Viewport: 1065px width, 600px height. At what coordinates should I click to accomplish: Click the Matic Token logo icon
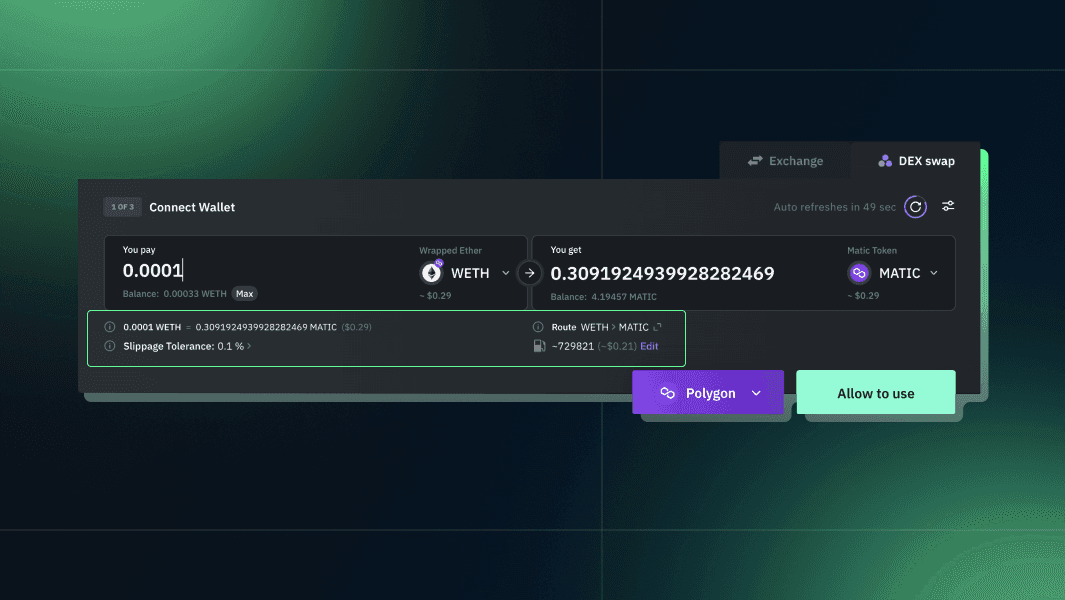coord(859,273)
